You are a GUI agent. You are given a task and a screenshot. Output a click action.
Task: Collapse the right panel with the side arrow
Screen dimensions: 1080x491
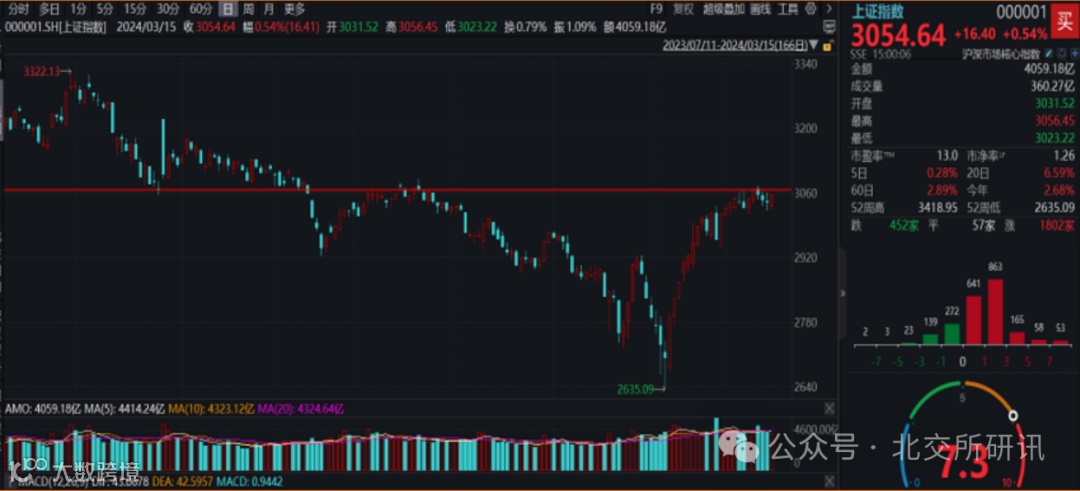pos(843,293)
